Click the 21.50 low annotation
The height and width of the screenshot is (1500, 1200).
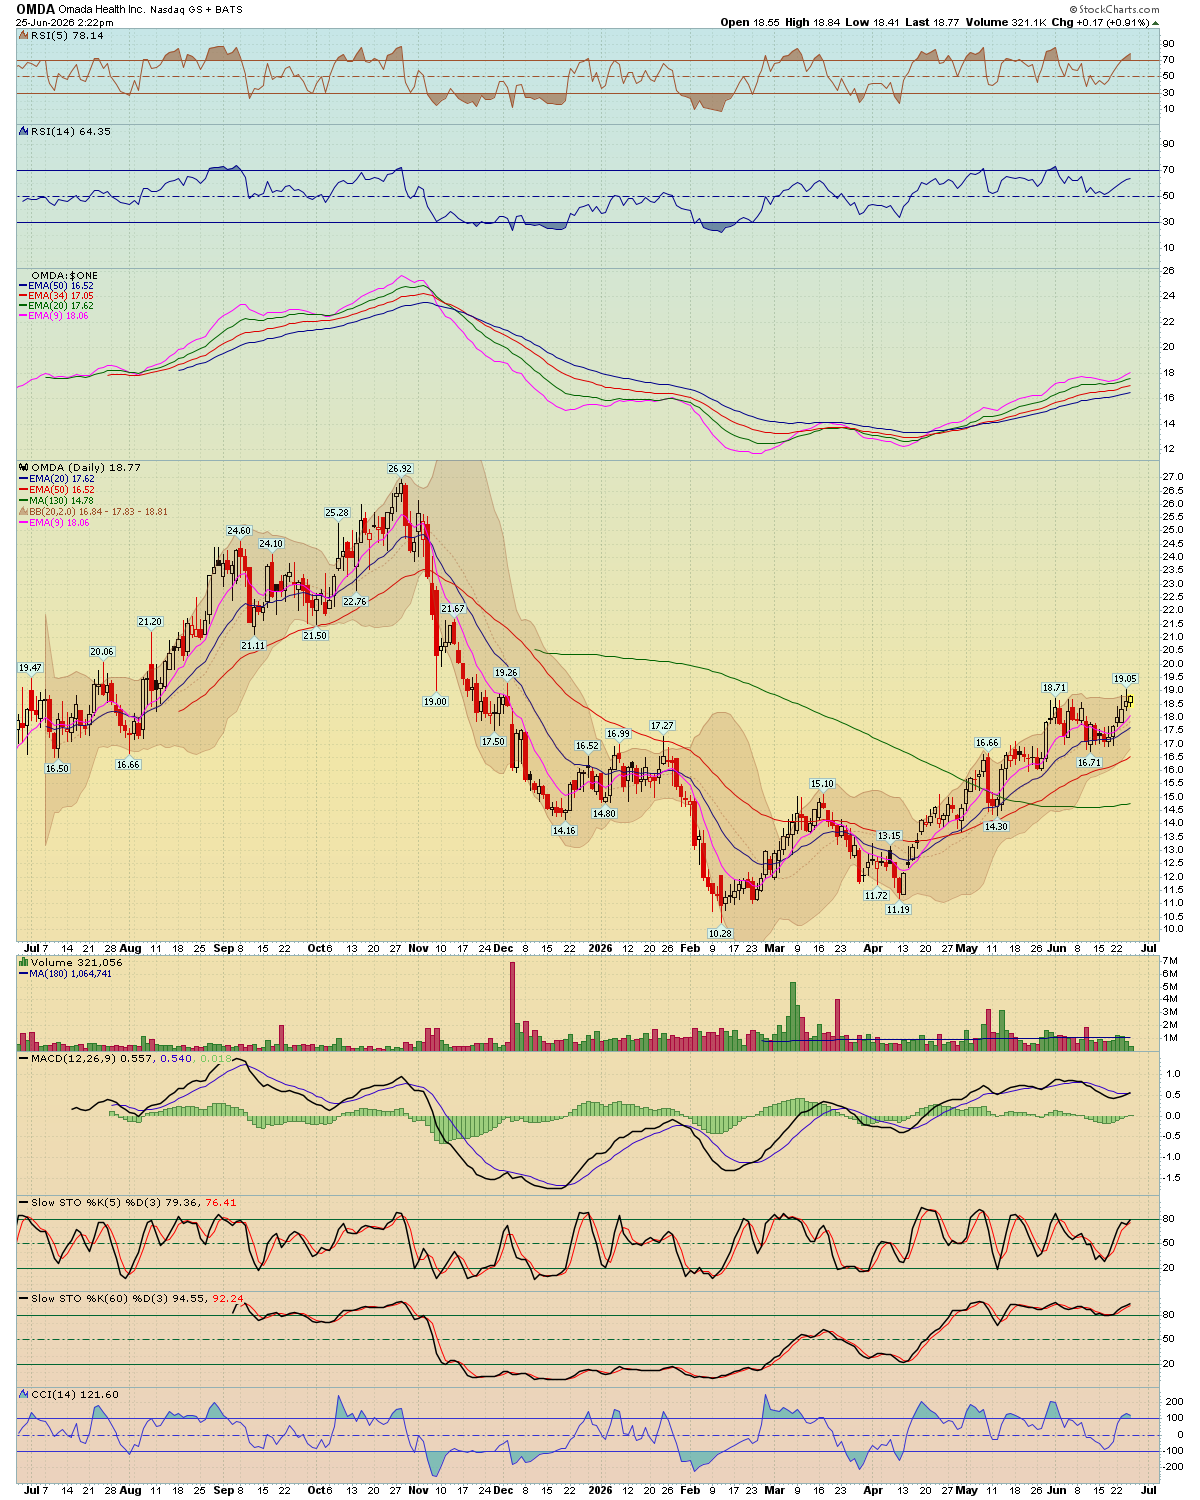click(315, 635)
